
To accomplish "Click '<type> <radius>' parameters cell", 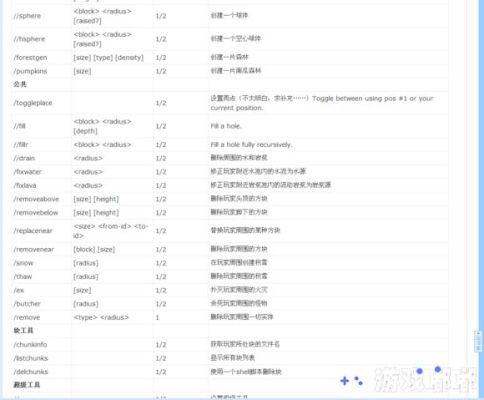I will click(x=101, y=318).
